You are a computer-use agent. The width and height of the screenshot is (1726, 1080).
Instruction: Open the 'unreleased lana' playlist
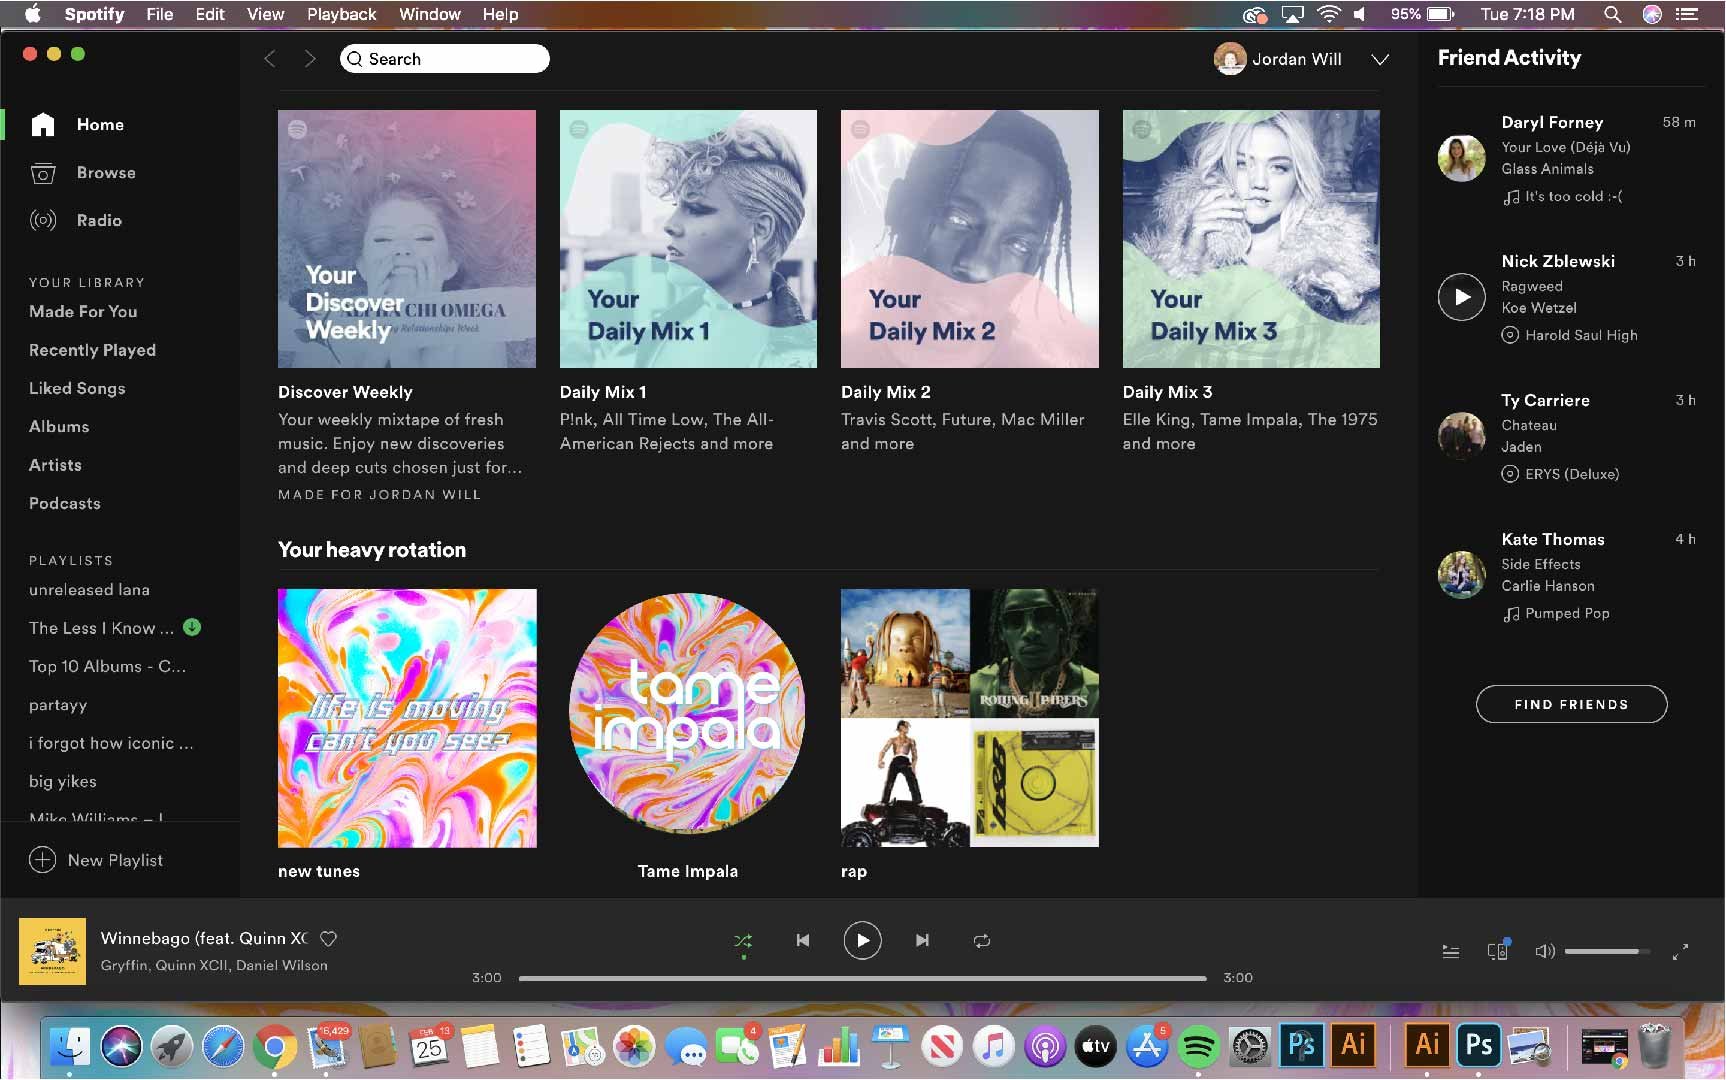point(89,590)
